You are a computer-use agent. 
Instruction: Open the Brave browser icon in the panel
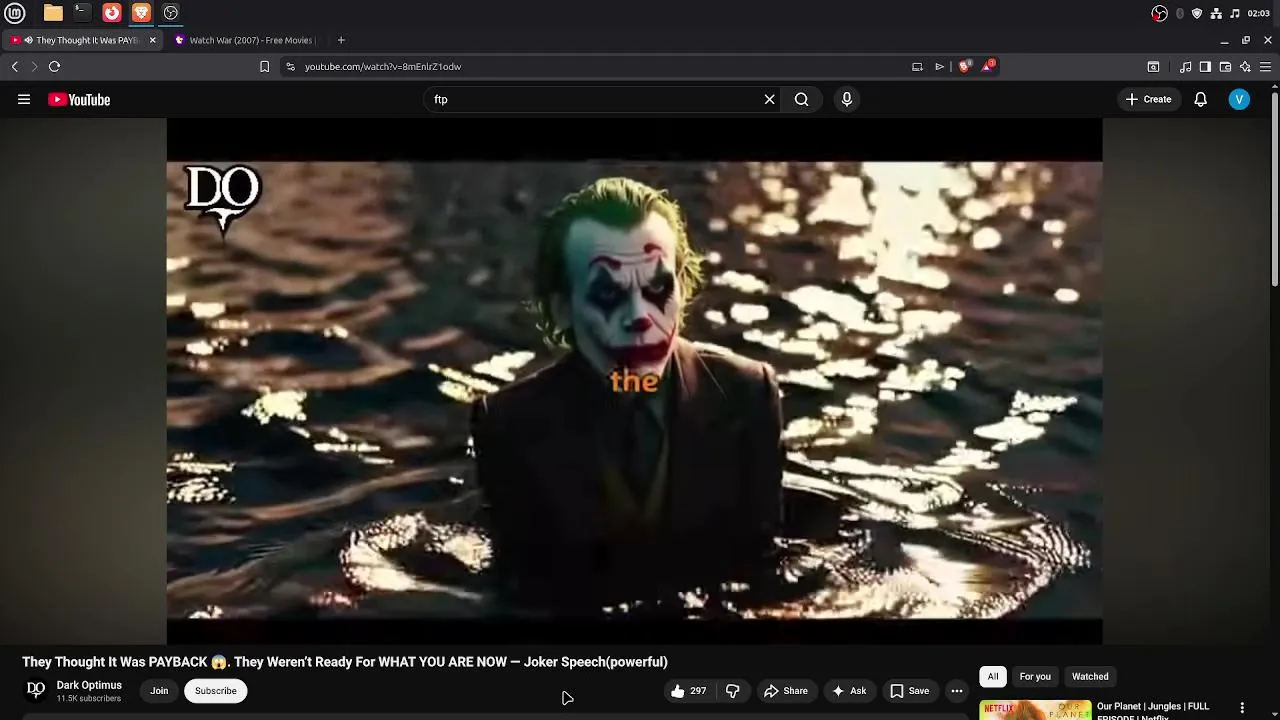click(x=141, y=13)
